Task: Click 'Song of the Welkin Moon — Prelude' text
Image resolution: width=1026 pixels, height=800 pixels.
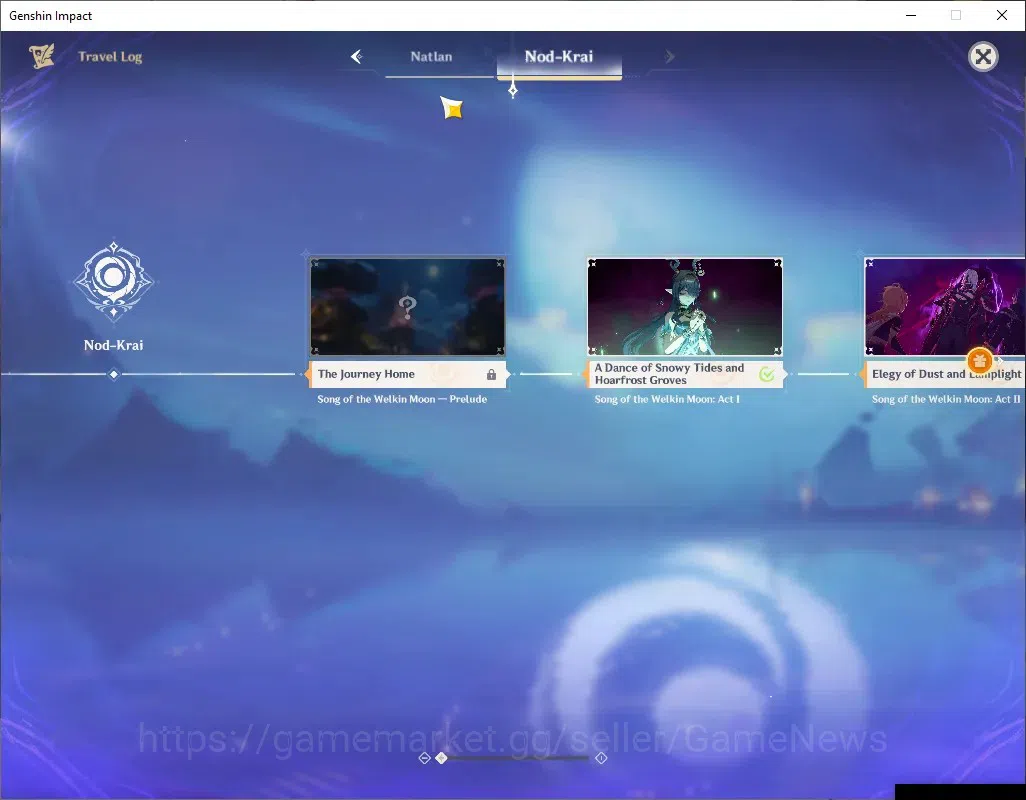Action: tap(402, 399)
